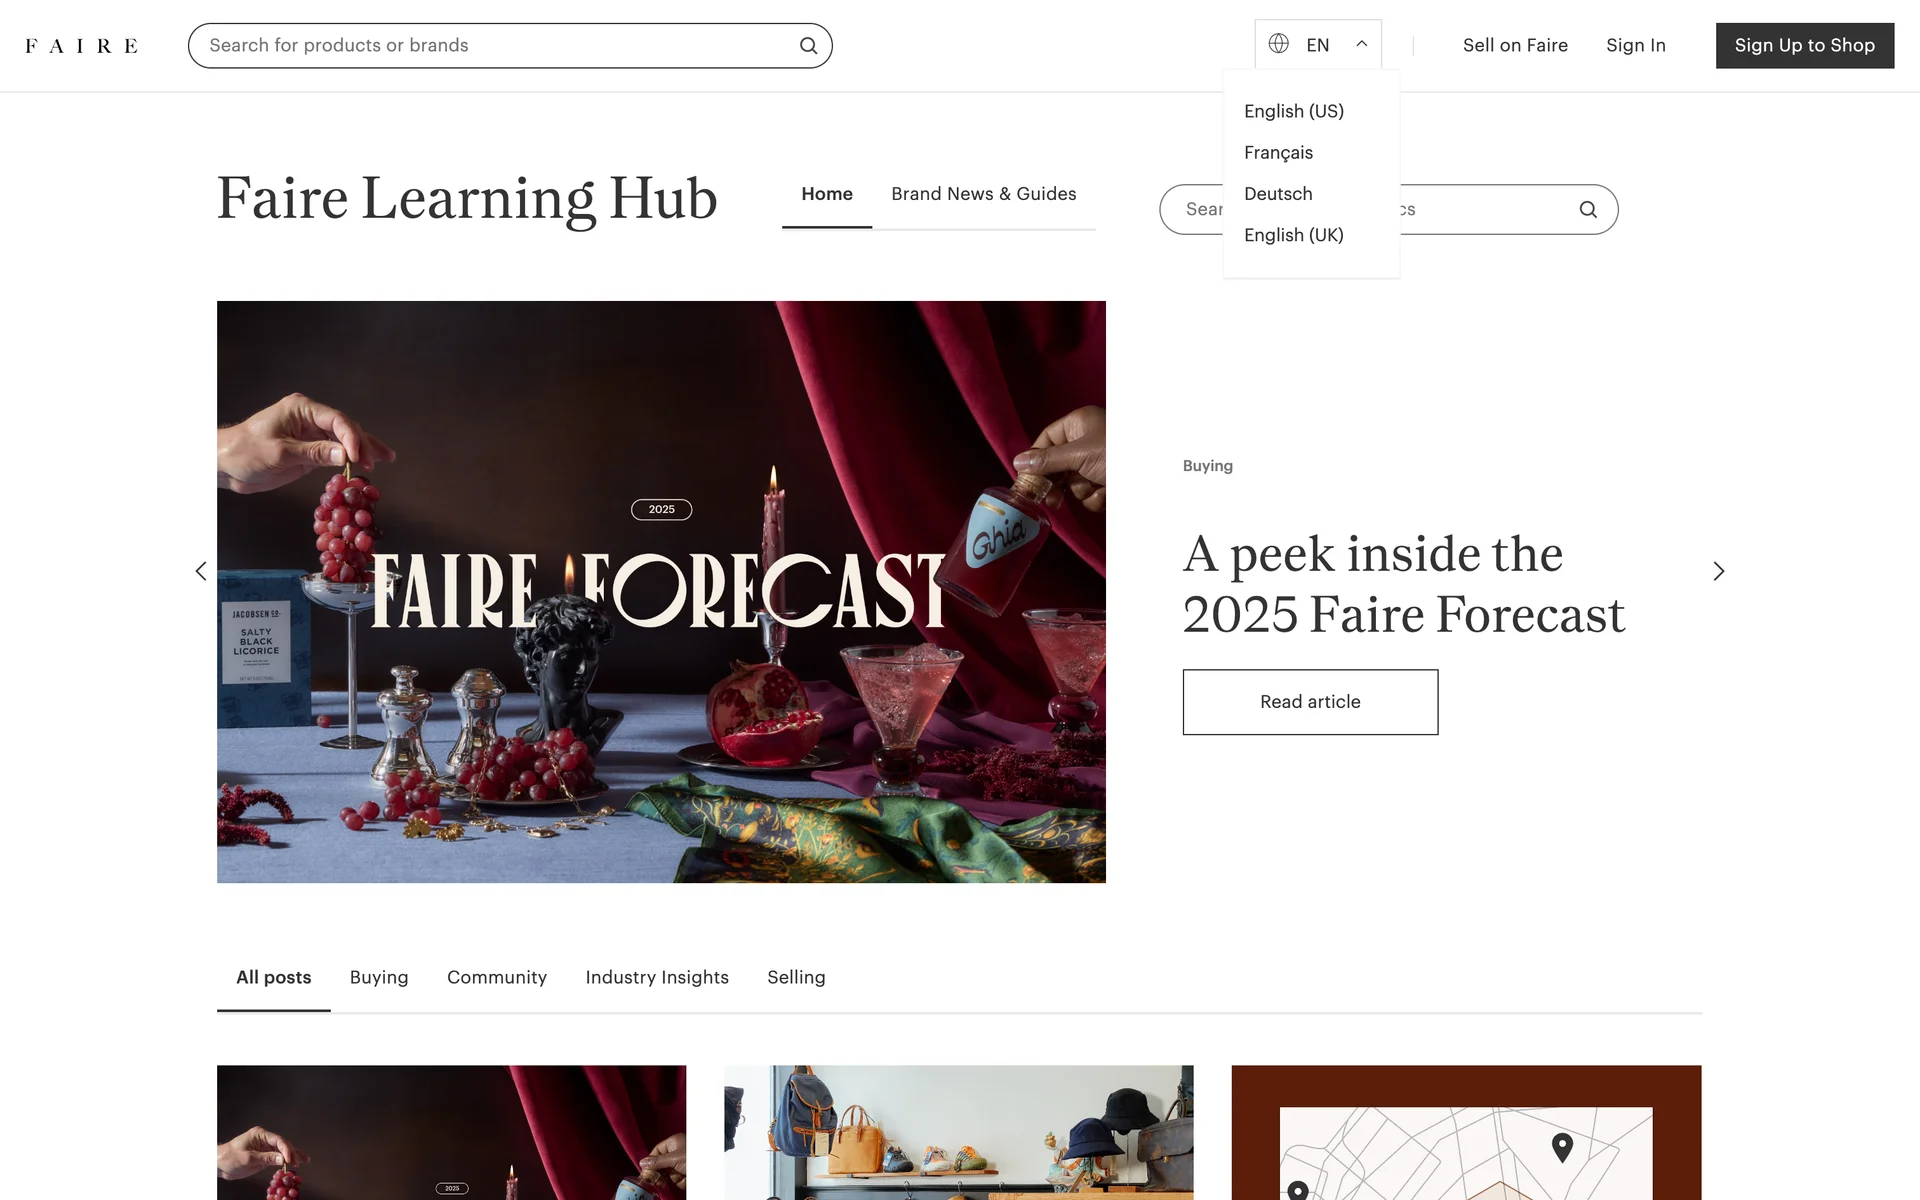Screen dimensions: 1920x1200
Task: Click the globe language icon
Action: pos(1278,44)
